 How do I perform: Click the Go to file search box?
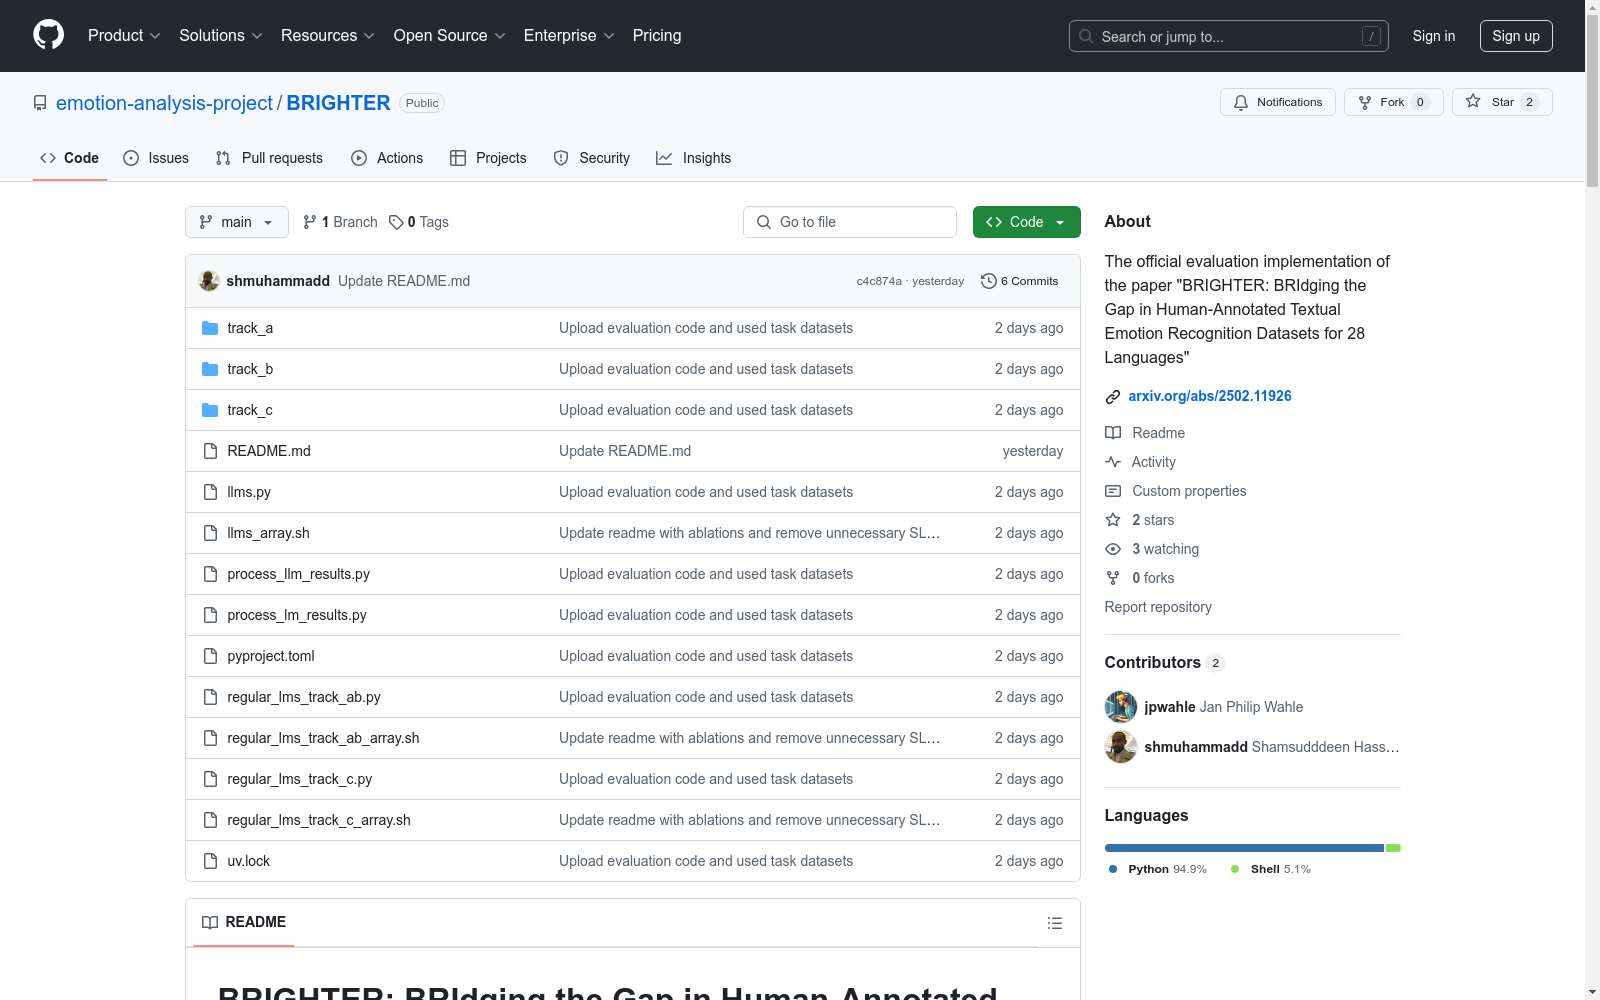point(850,222)
